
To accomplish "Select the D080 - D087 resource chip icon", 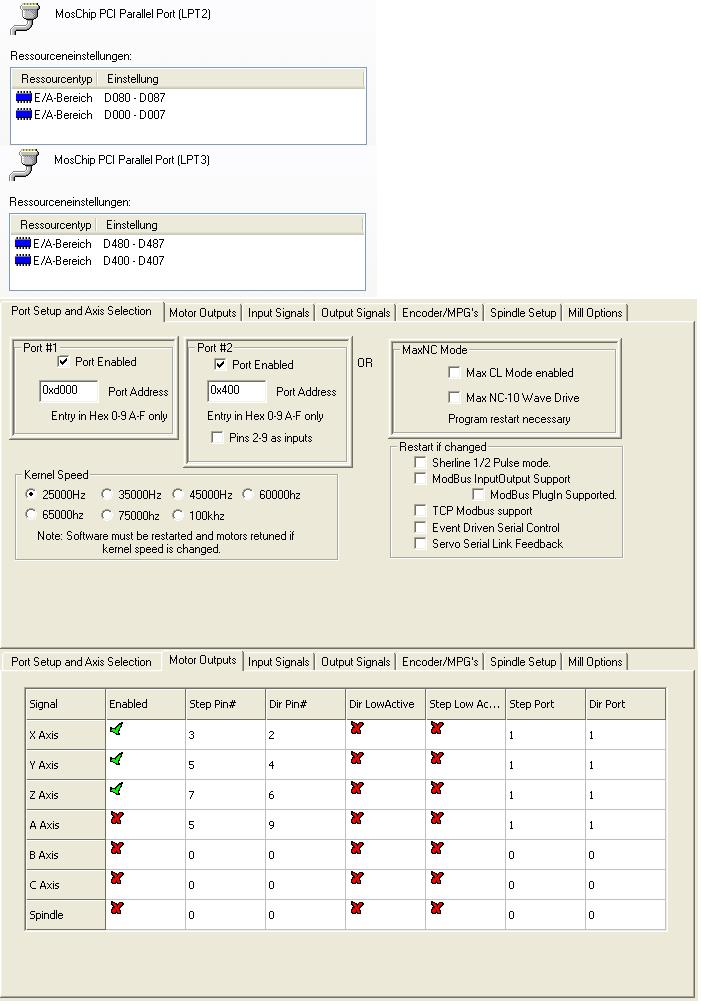I will click(24, 97).
